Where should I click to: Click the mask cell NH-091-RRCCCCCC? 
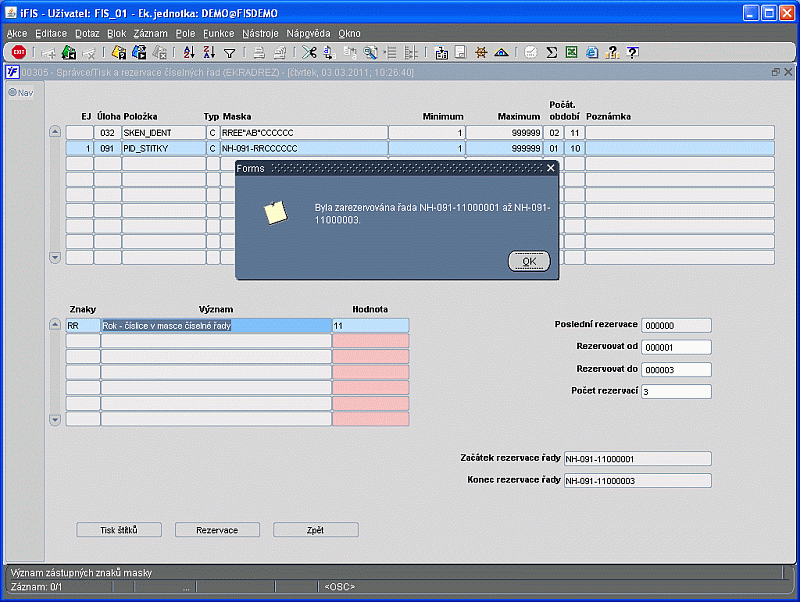[304, 148]
